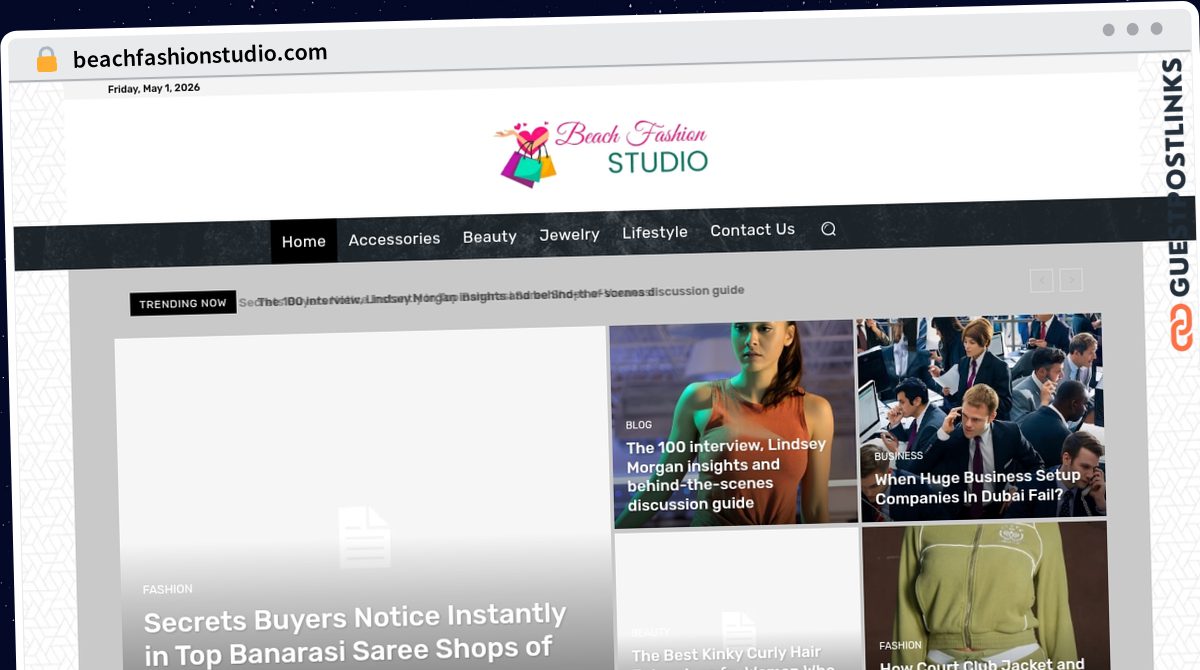This screenshot has height=670, width=1200.
Task: Go to previous trending item arrow
Action: 1042,281
